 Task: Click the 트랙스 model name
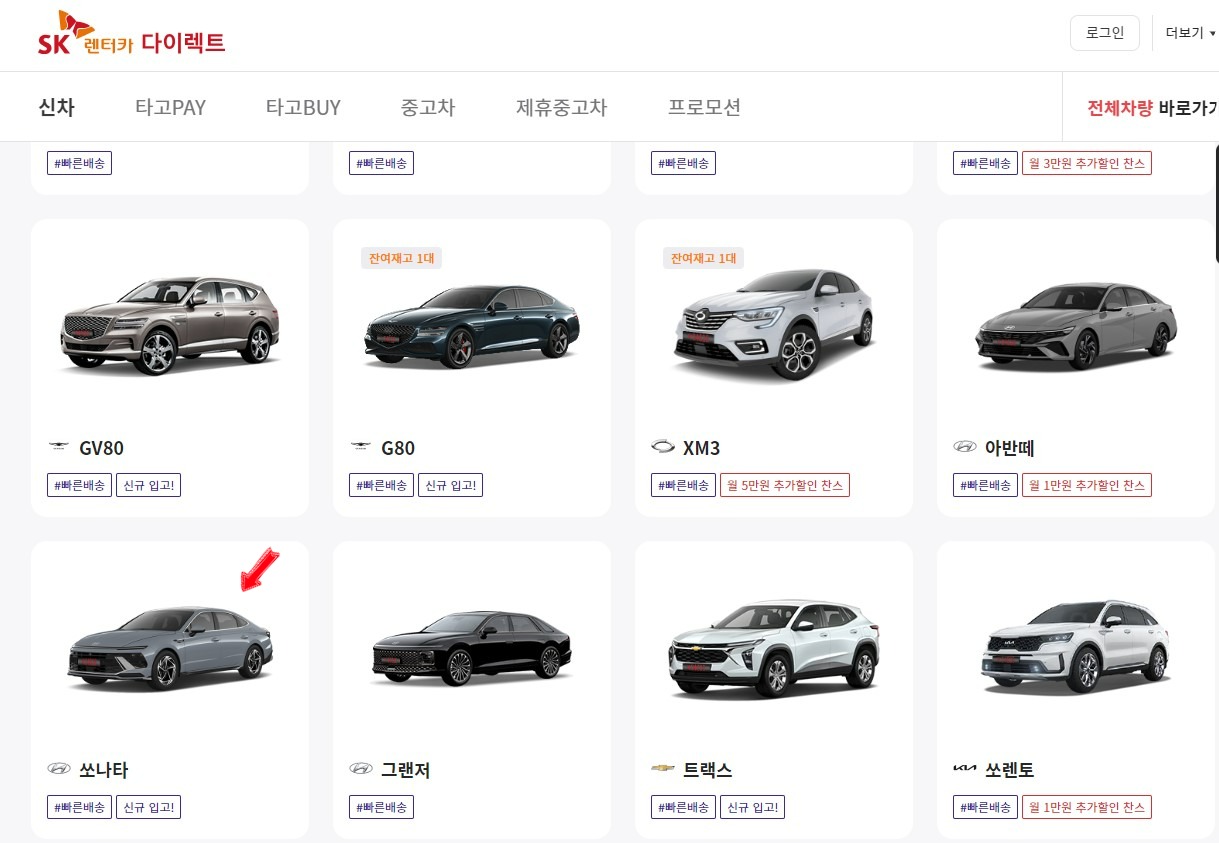point(708,770)
